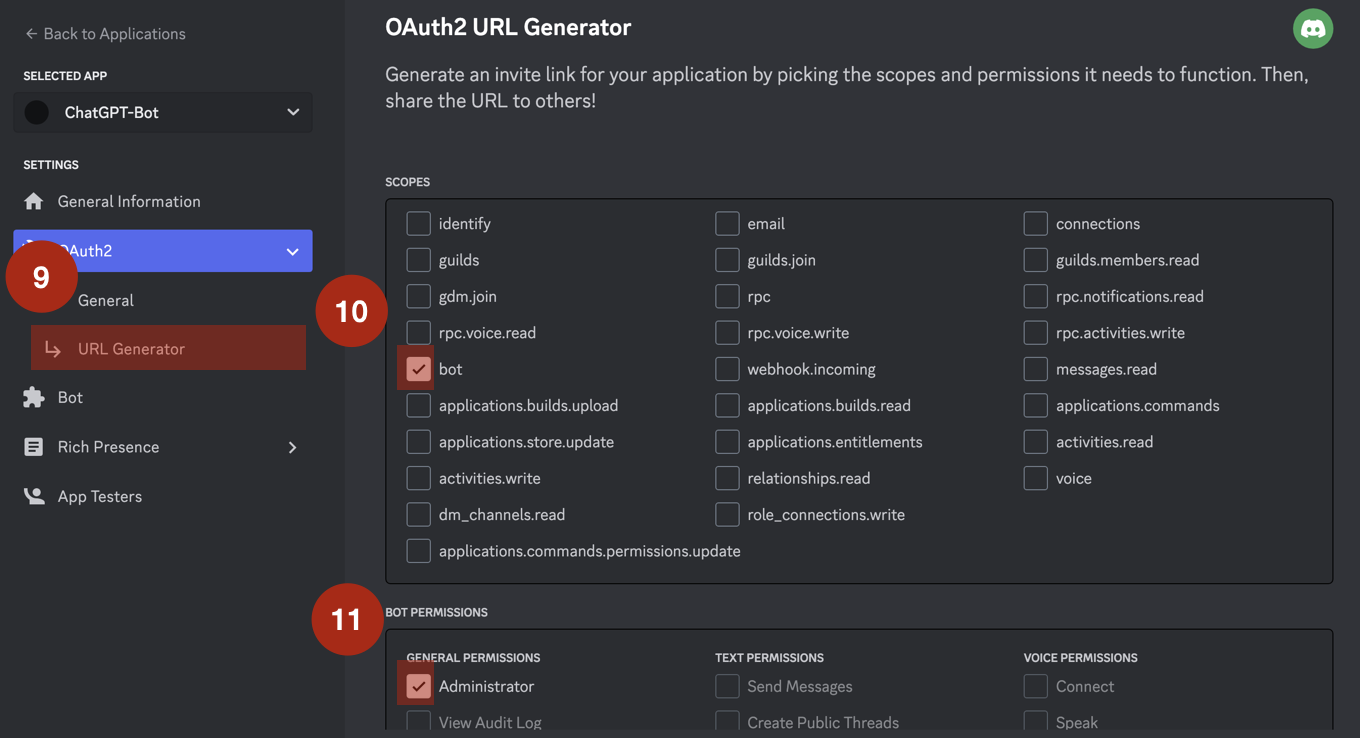The height and width of the screenshot is (738, 1360).
Task: Disable the Administrator permission
Action: [x=418, y=686]
